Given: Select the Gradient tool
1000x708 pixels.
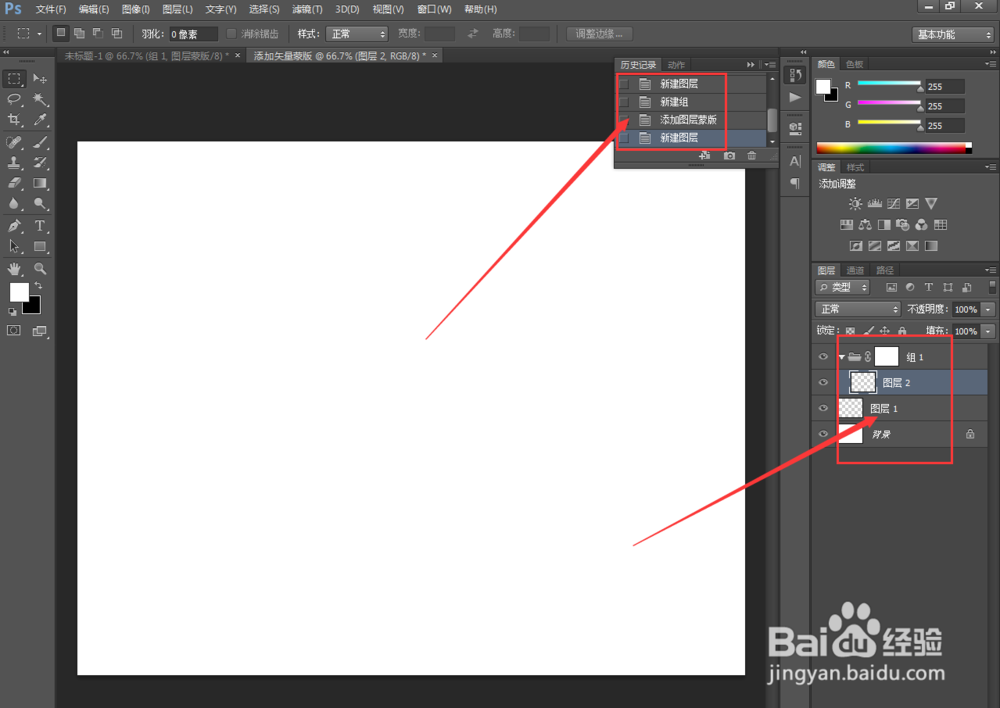Looking at the screenshot, I should (40, 183).
